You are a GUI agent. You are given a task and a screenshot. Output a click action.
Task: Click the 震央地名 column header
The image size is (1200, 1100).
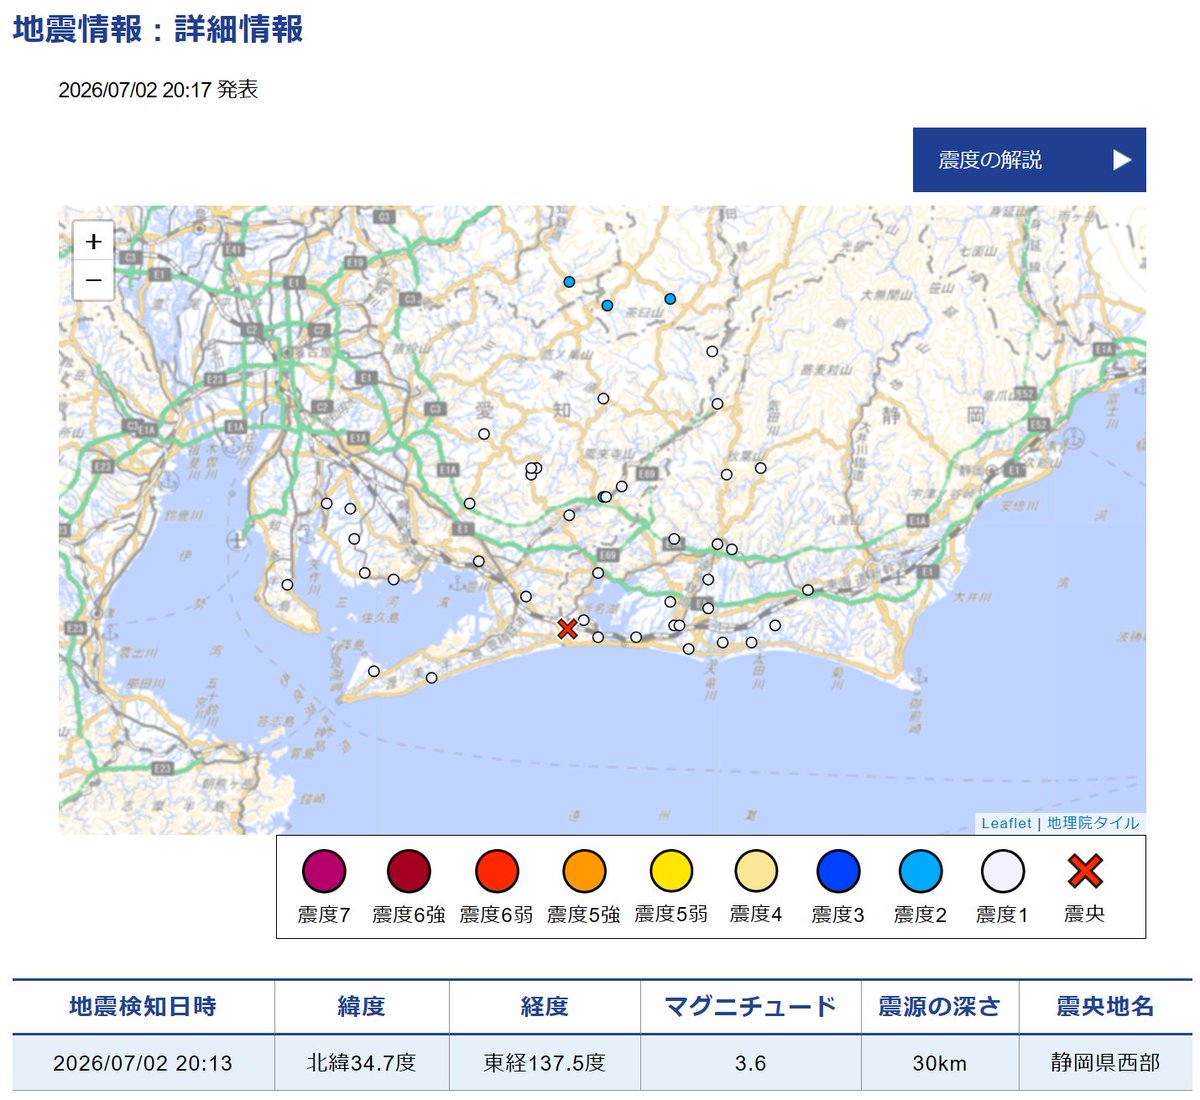1105,1006
